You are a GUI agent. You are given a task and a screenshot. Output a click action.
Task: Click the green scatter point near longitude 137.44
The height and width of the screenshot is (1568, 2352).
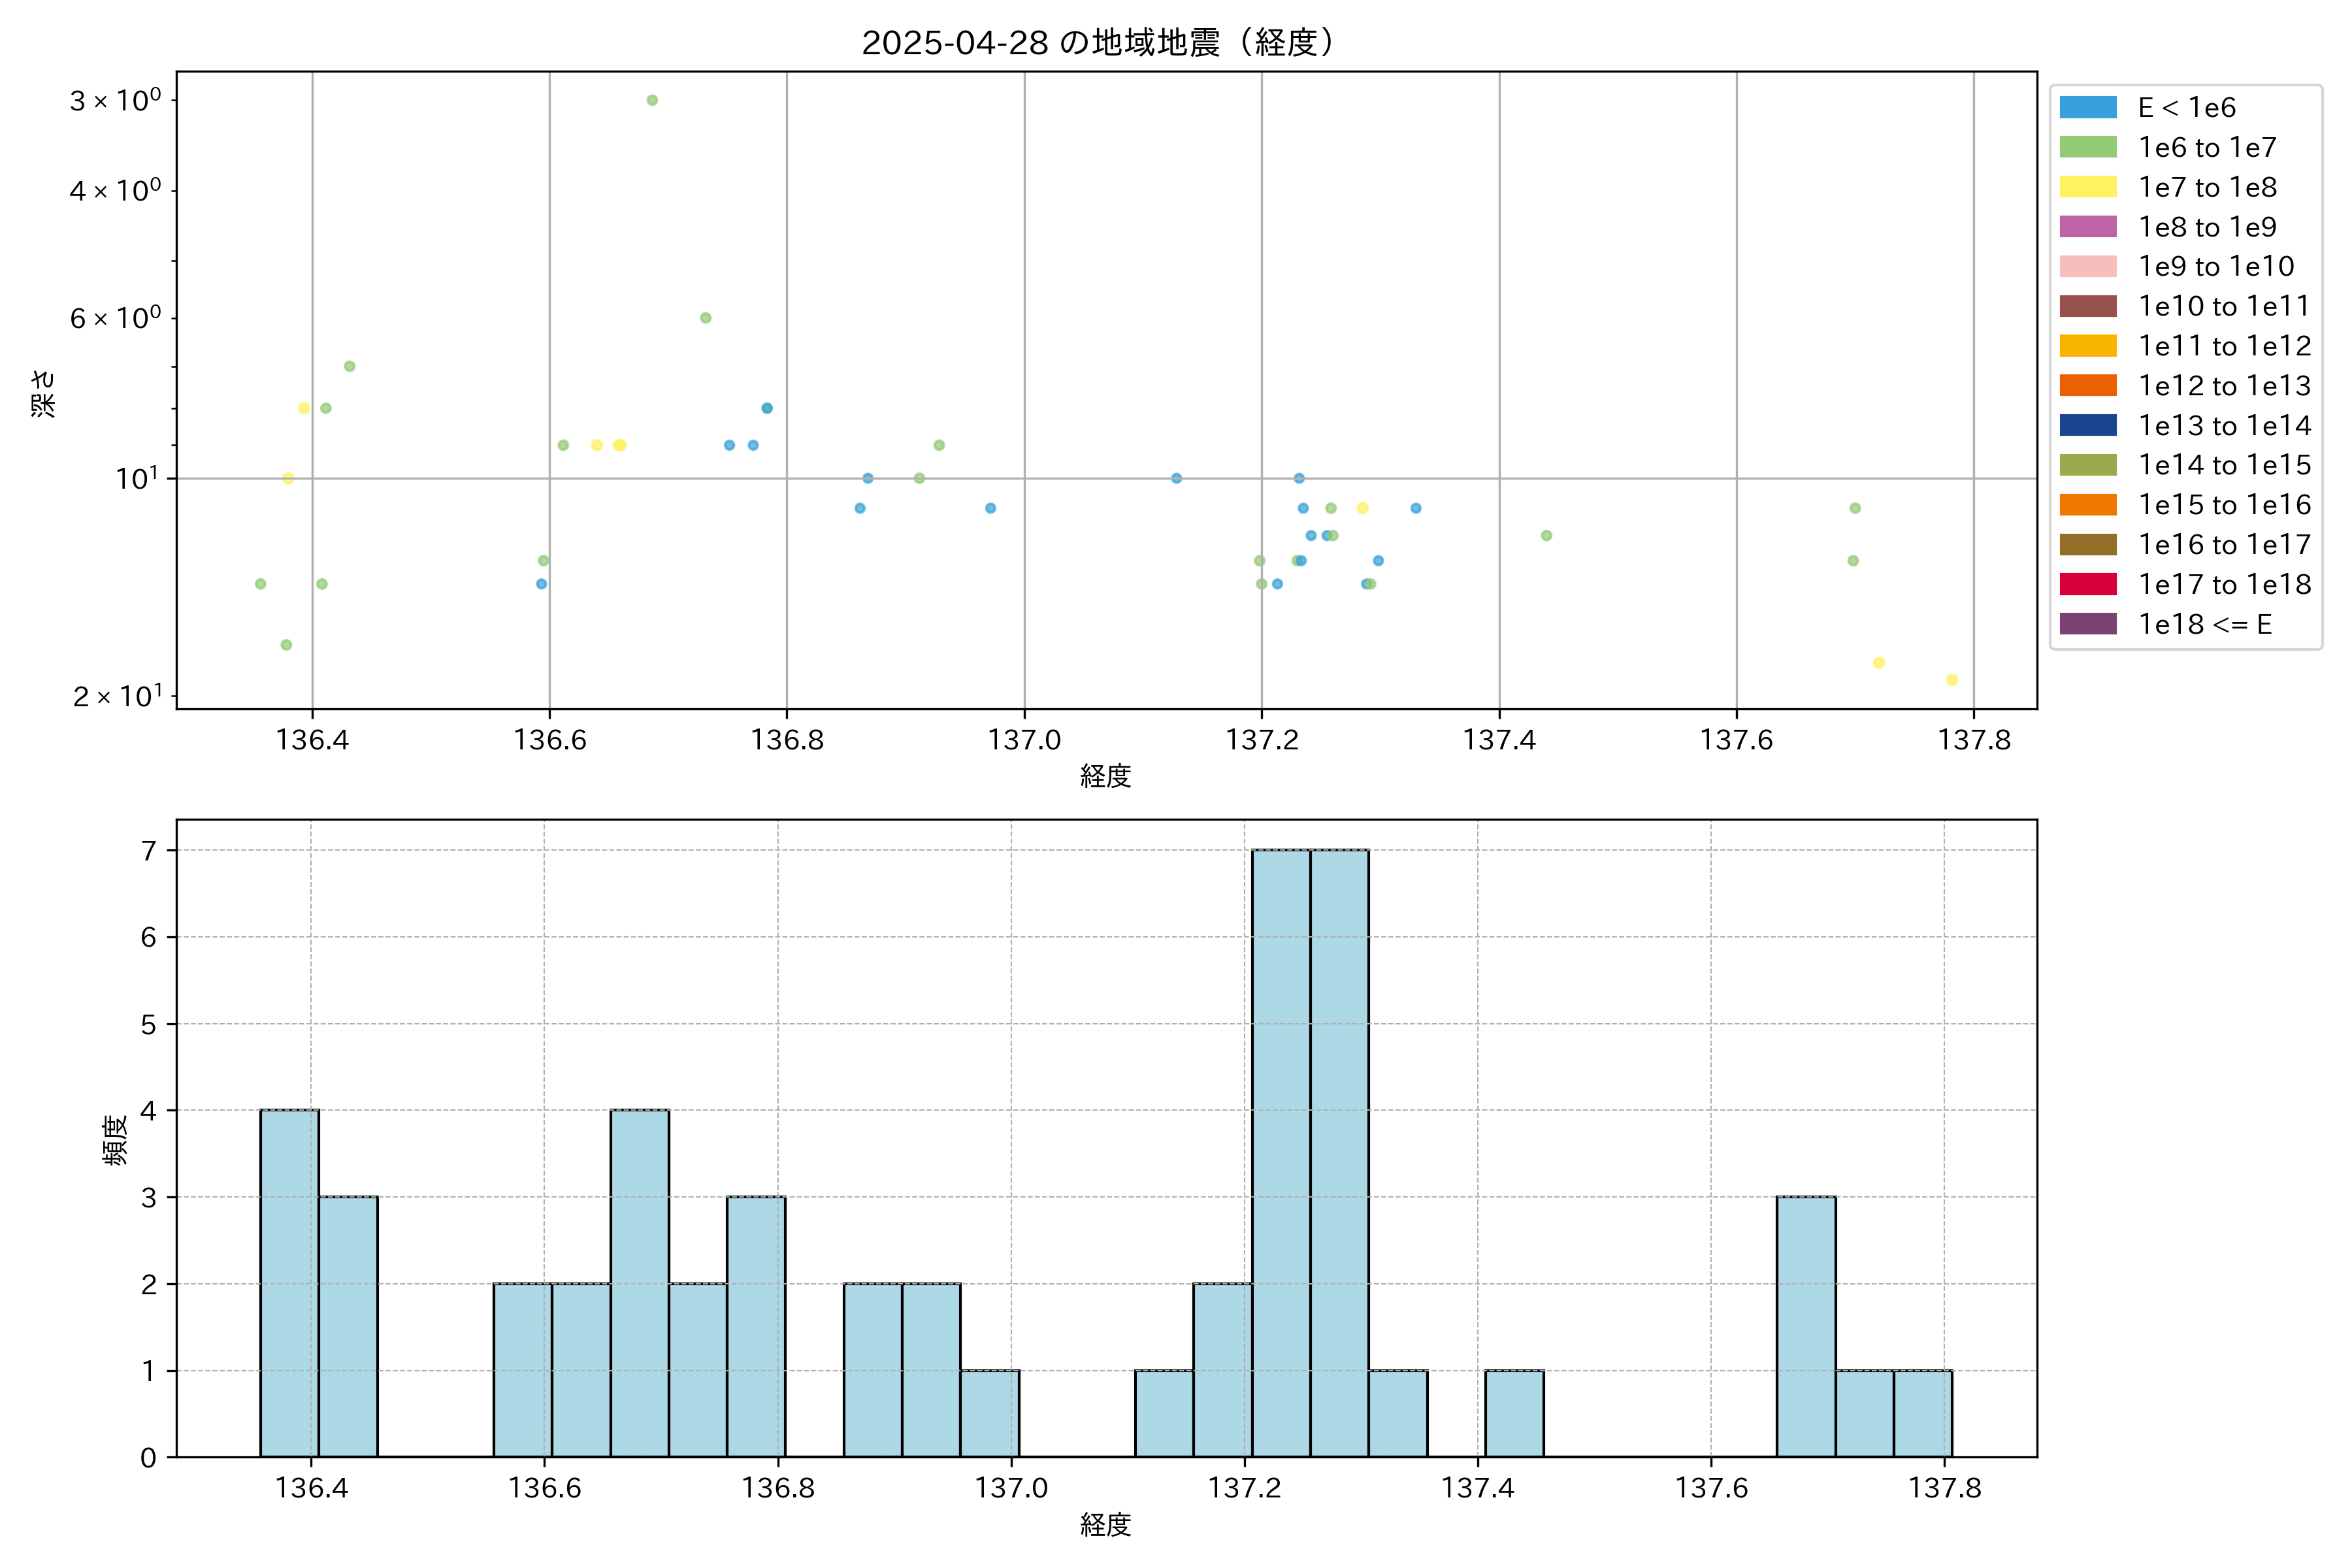(1546, 536)
